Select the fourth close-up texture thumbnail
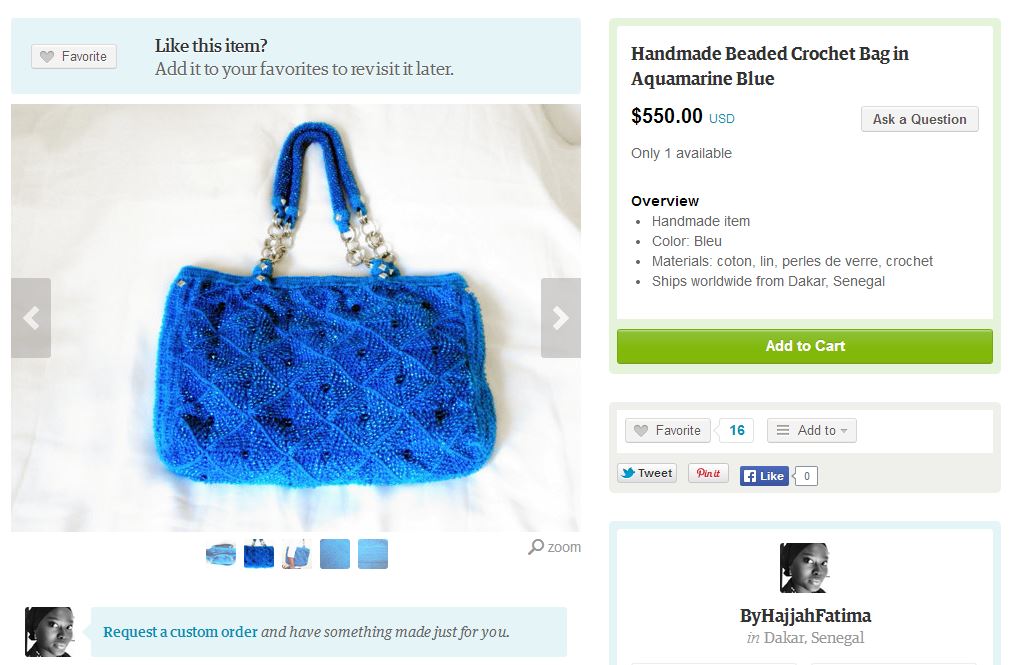This screenshot has height=665, width=1010. pos(335,554)
